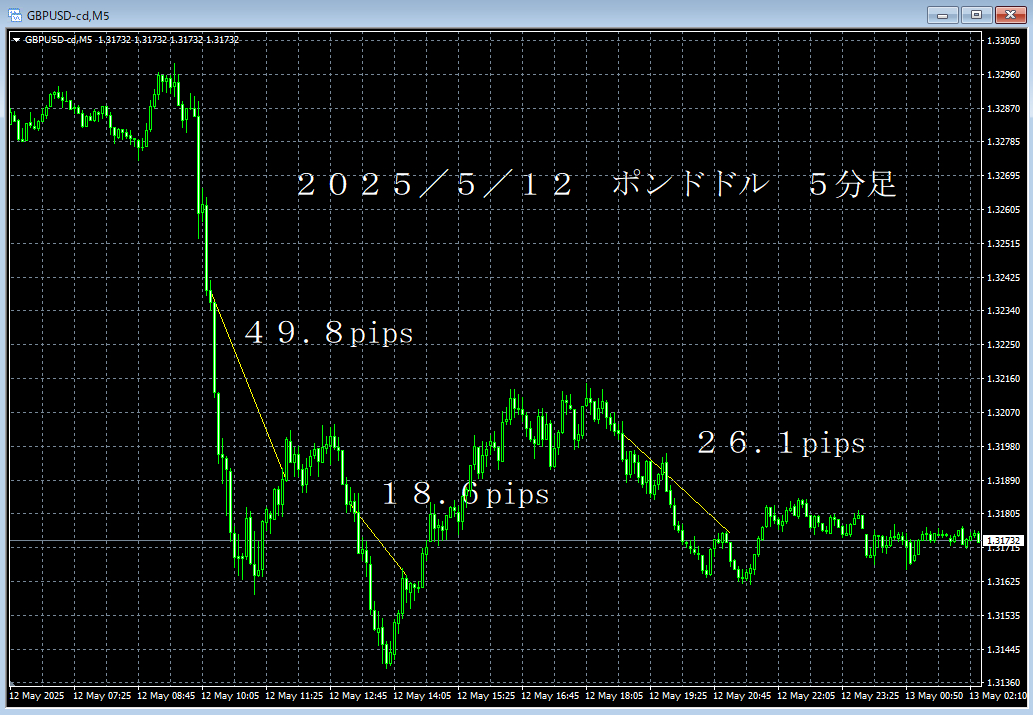The height and width of the screenshot is (715, 1033).
Task: Click the 12 May 2025 date label
Action: [37, 696]
